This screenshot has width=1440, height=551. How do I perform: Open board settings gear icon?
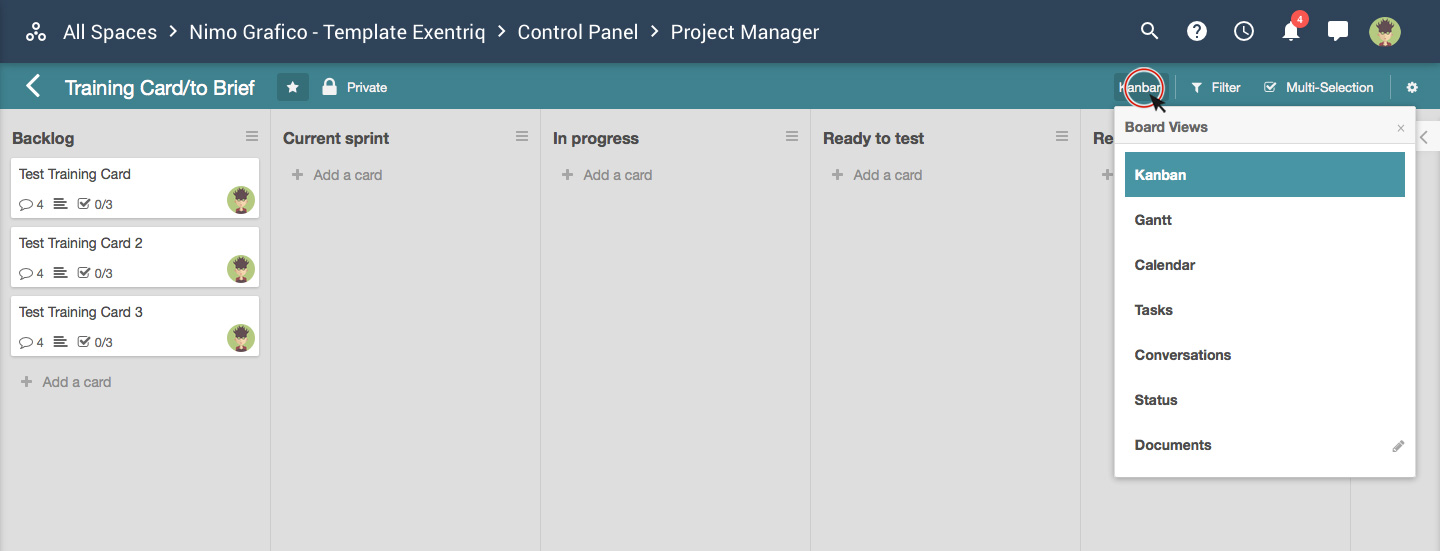[1412, 88]
